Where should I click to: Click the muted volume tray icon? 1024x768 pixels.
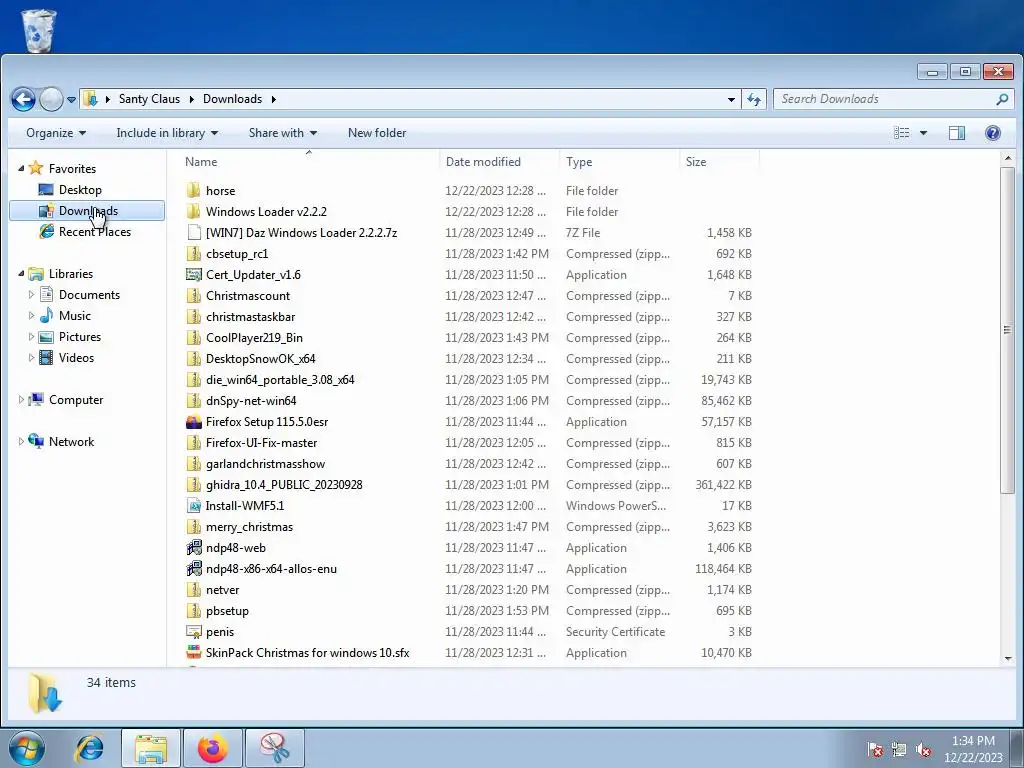pos(923,749)
